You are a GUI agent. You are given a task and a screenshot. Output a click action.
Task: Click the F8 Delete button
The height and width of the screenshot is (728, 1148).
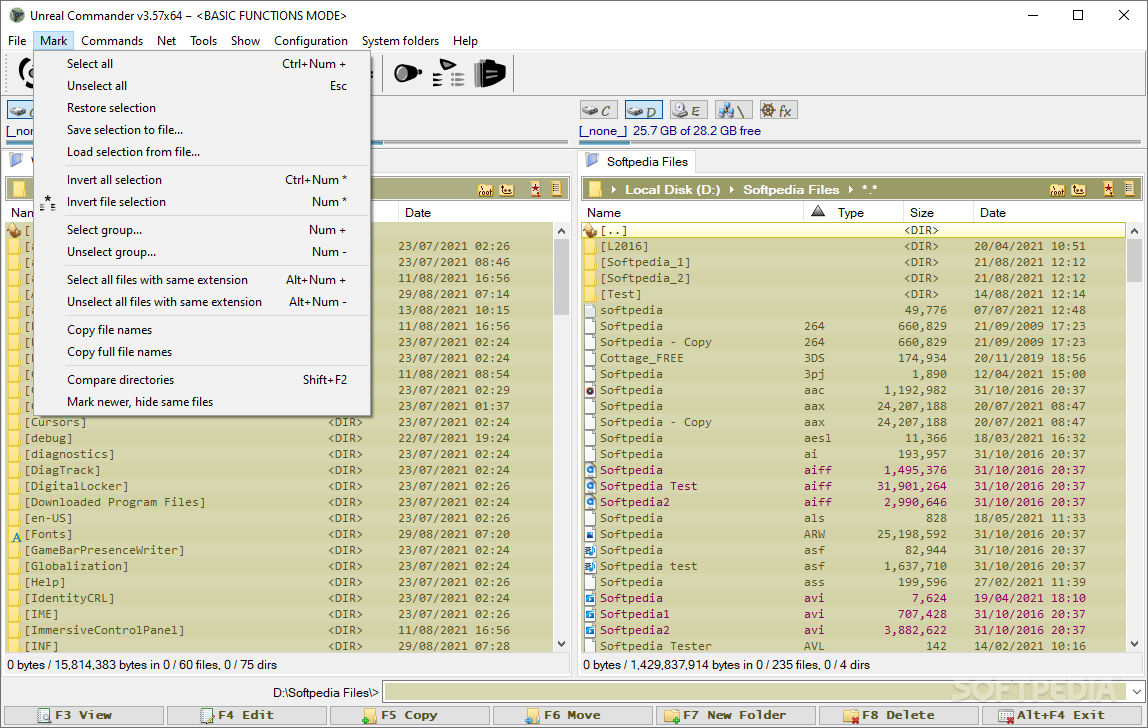tap(899, 716)
